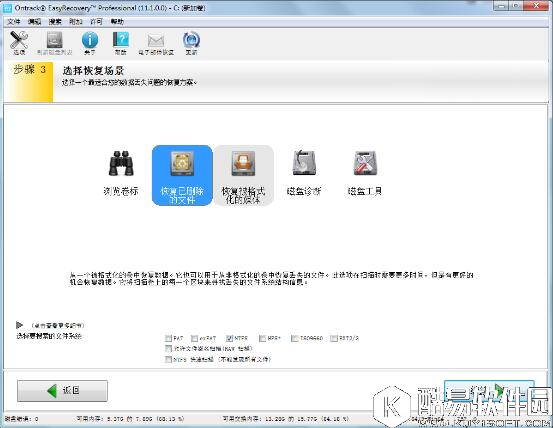The height and width of the screenshot is (428, 553).
Task: Open the 搜索 menu
Action: [x=55, y=22]
